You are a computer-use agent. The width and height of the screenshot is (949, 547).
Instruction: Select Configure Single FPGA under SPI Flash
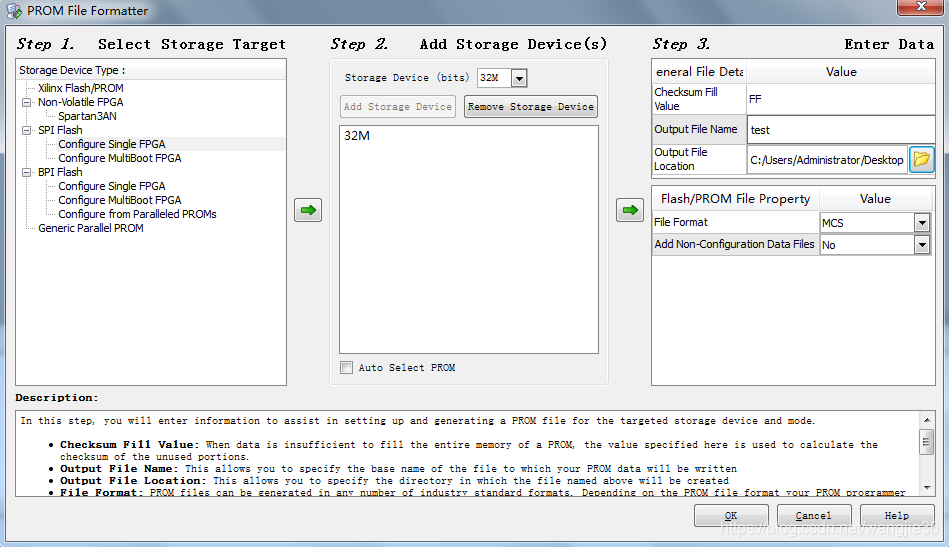click(111, 144)
